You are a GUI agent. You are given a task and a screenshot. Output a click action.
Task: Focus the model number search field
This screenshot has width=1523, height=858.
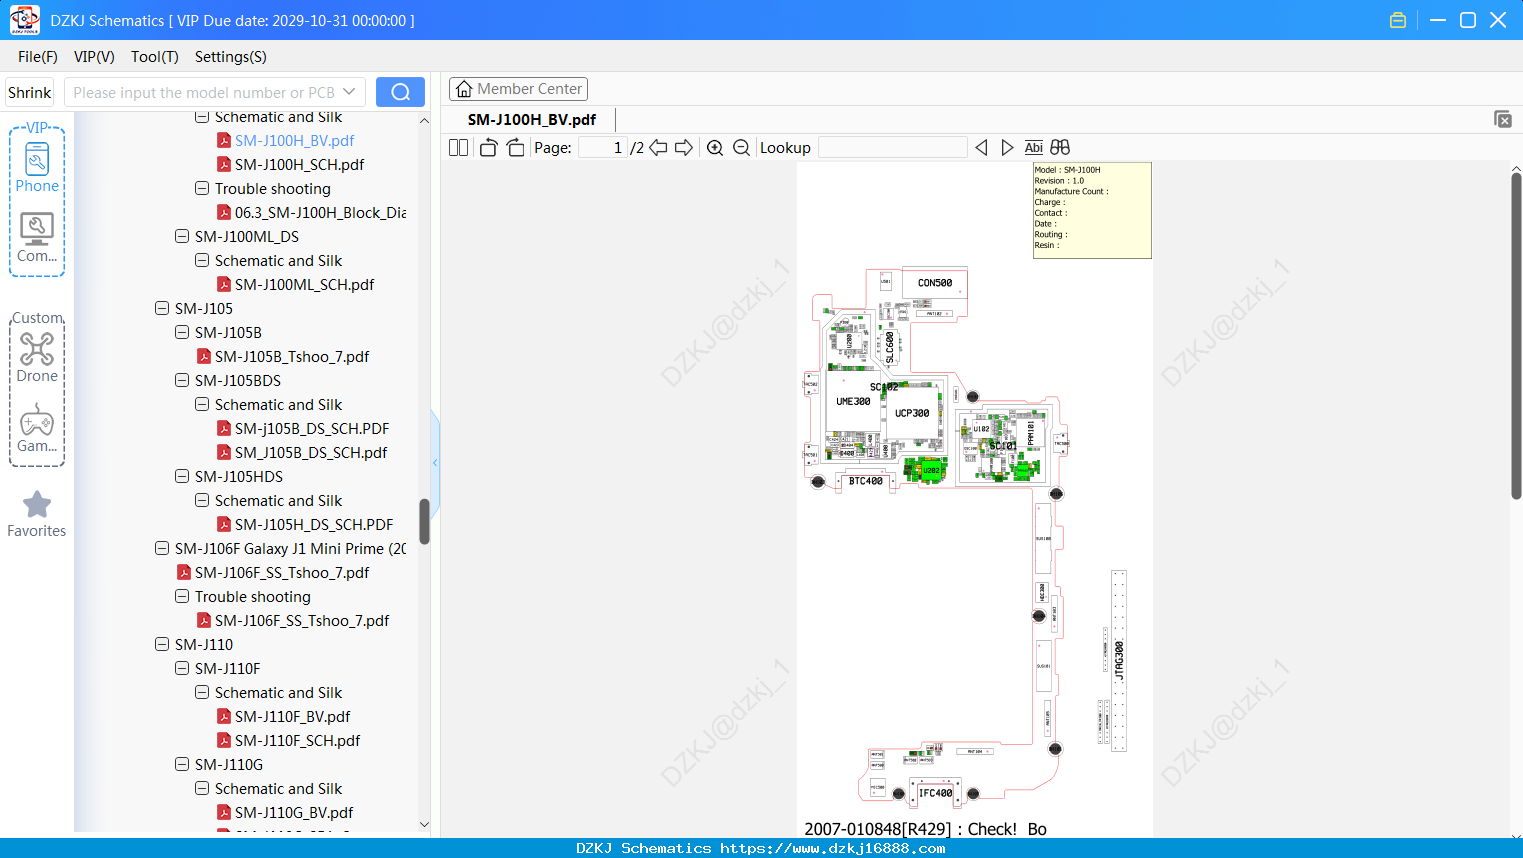pos(203,92)
